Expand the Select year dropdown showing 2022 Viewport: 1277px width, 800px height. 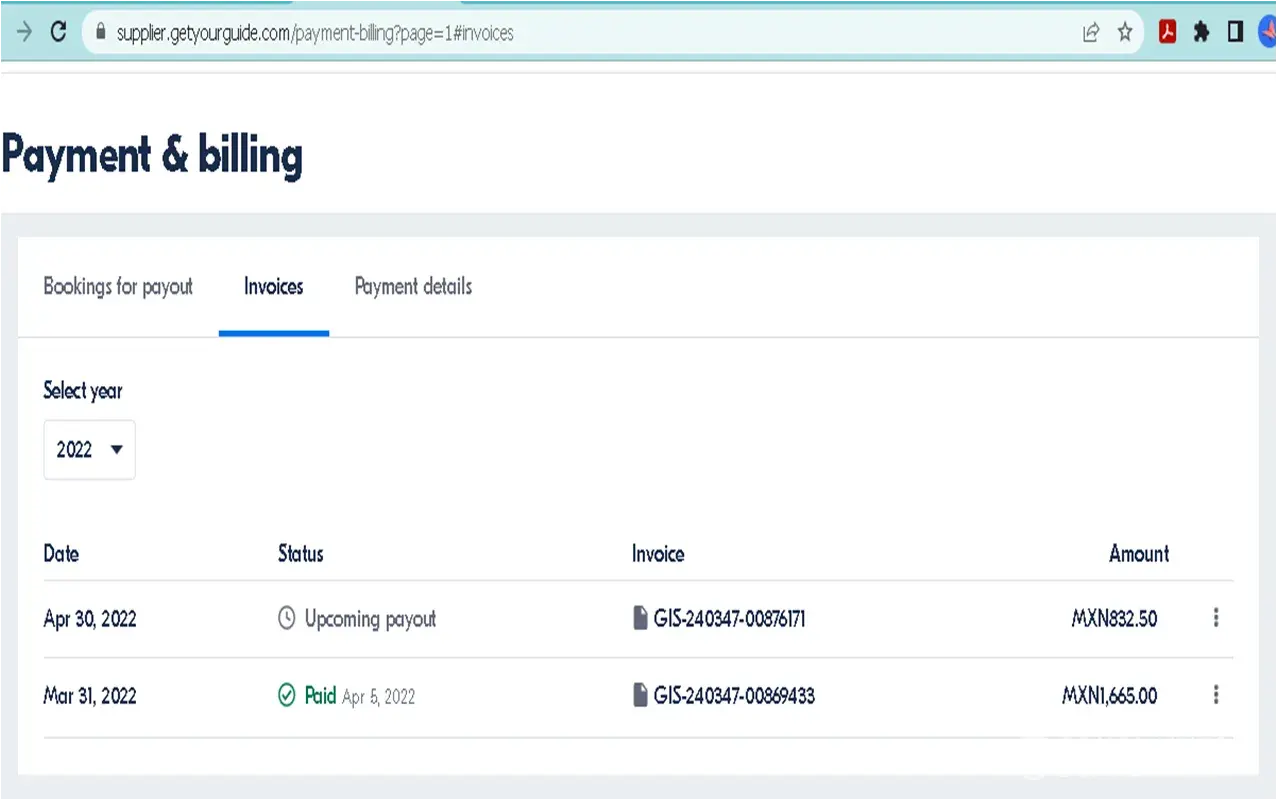coord(89,450)
